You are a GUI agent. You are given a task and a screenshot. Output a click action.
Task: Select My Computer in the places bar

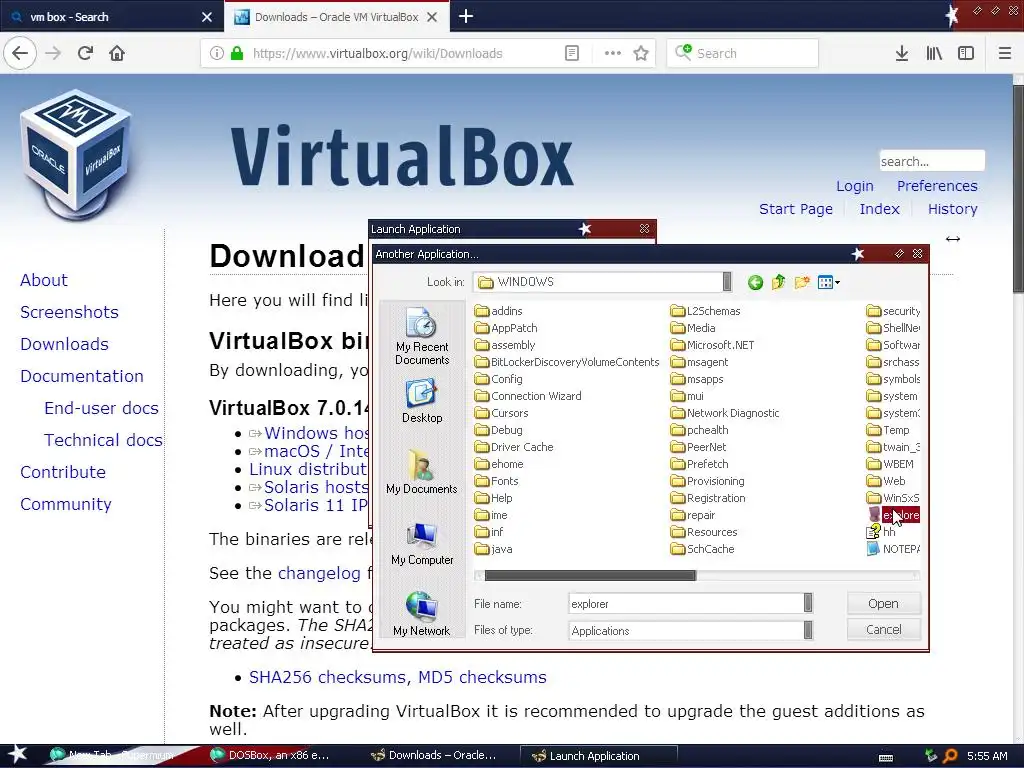[x=422, y=543]
